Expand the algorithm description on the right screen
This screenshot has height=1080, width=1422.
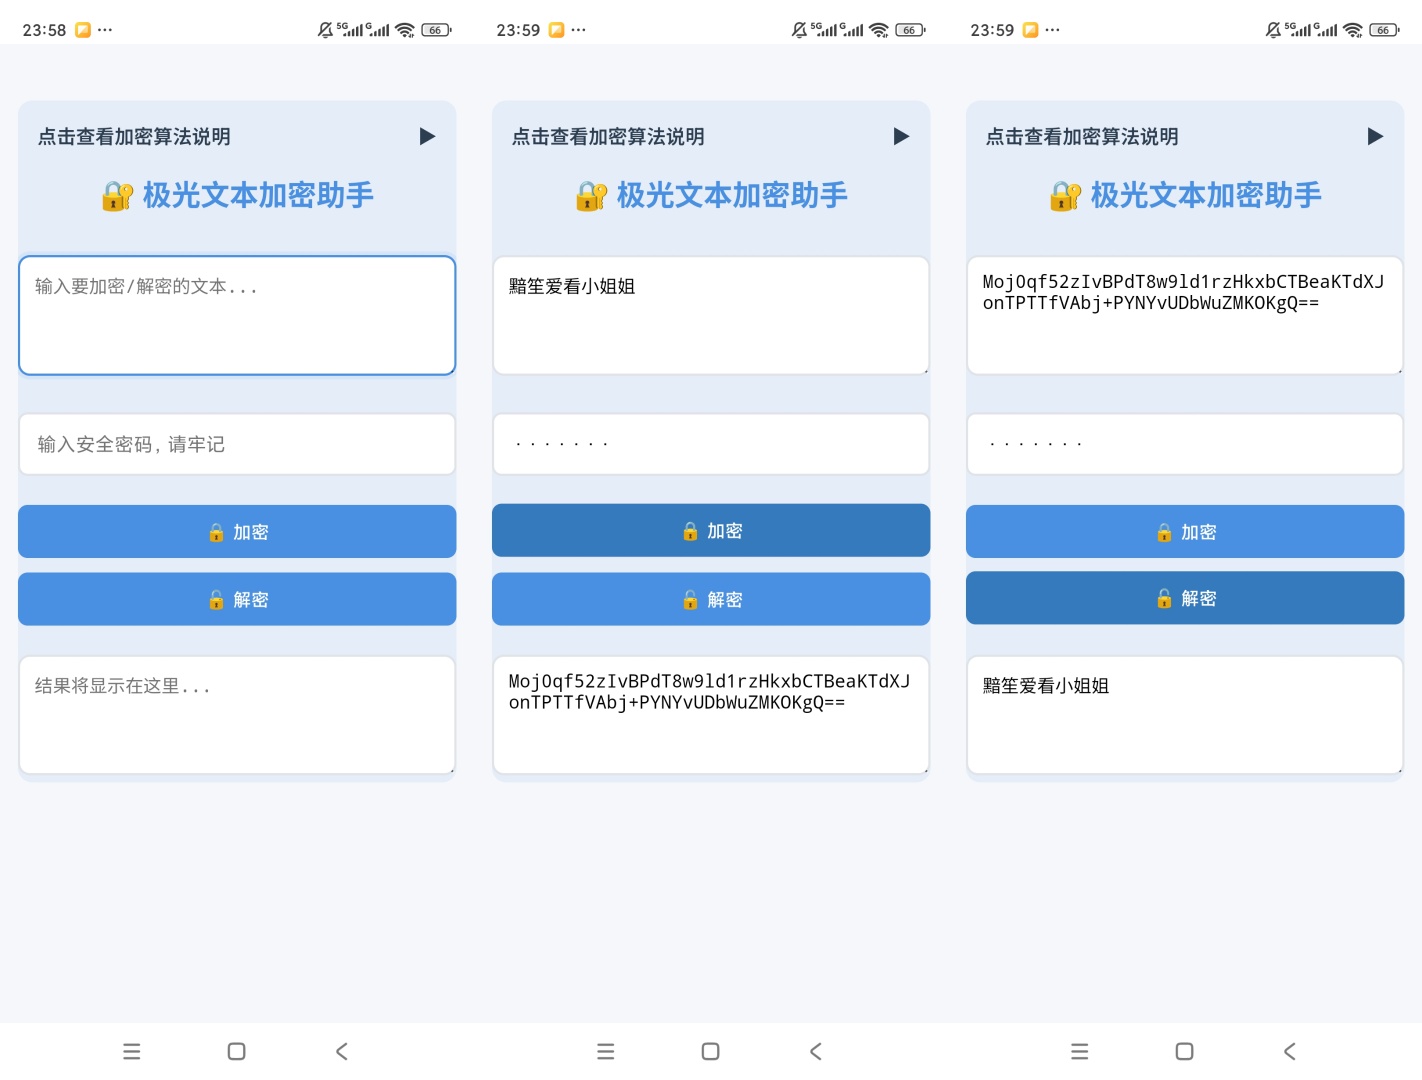tap(1185, 136)
